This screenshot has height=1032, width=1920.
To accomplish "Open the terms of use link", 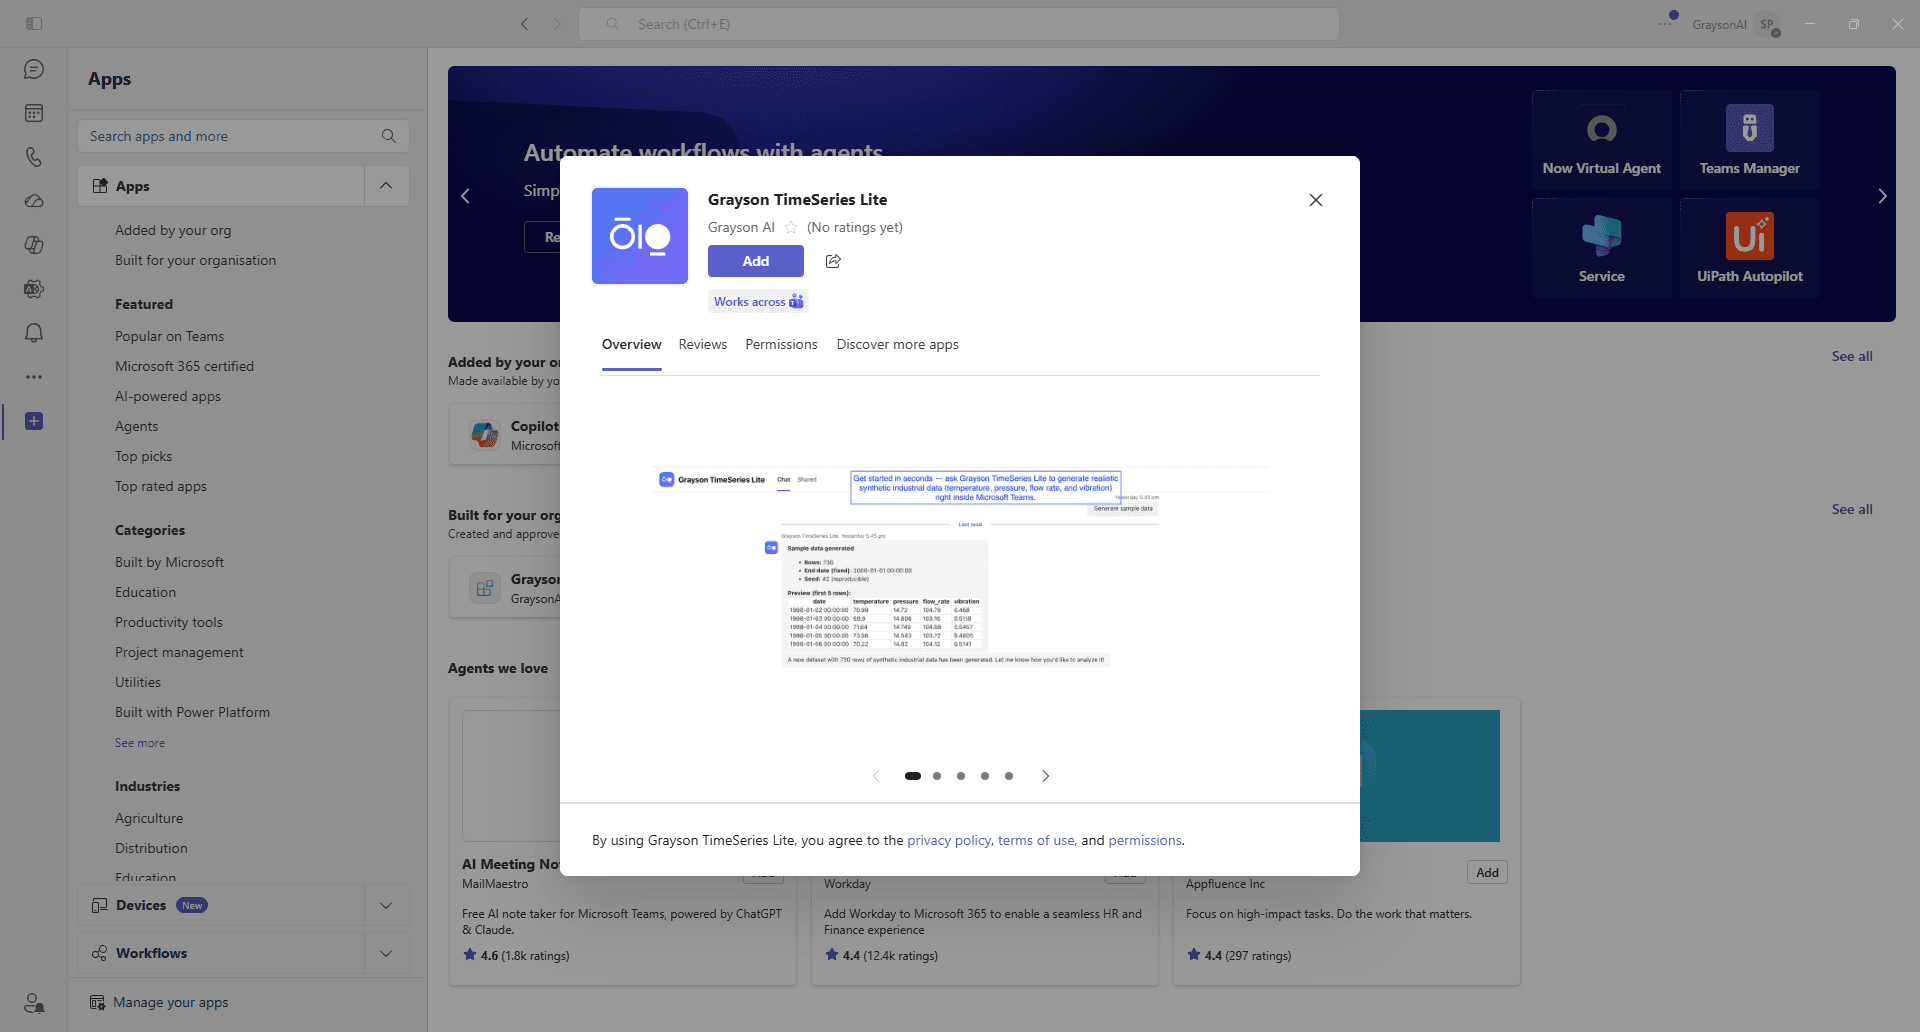I will pos(1036,840).
